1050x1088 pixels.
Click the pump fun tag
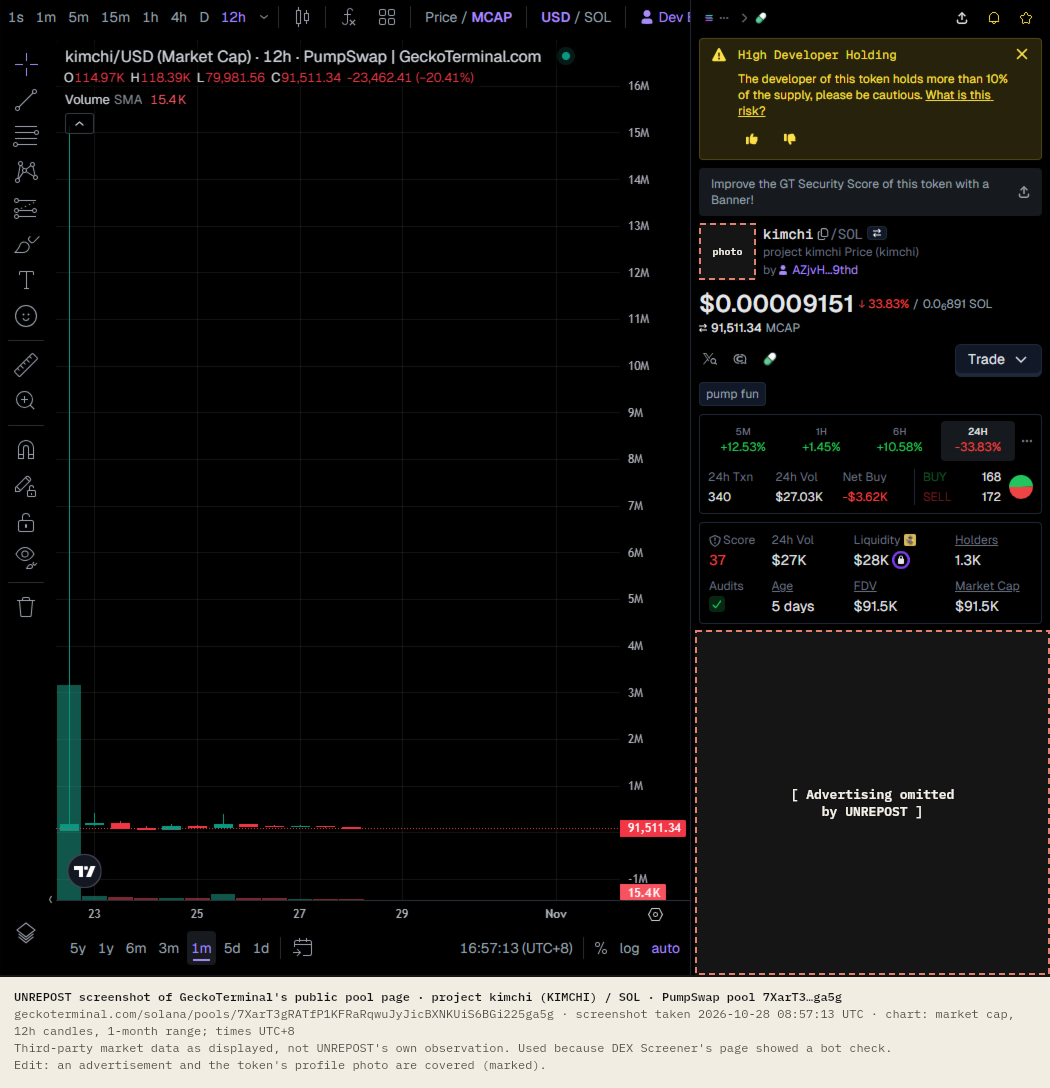pos(732,394)
